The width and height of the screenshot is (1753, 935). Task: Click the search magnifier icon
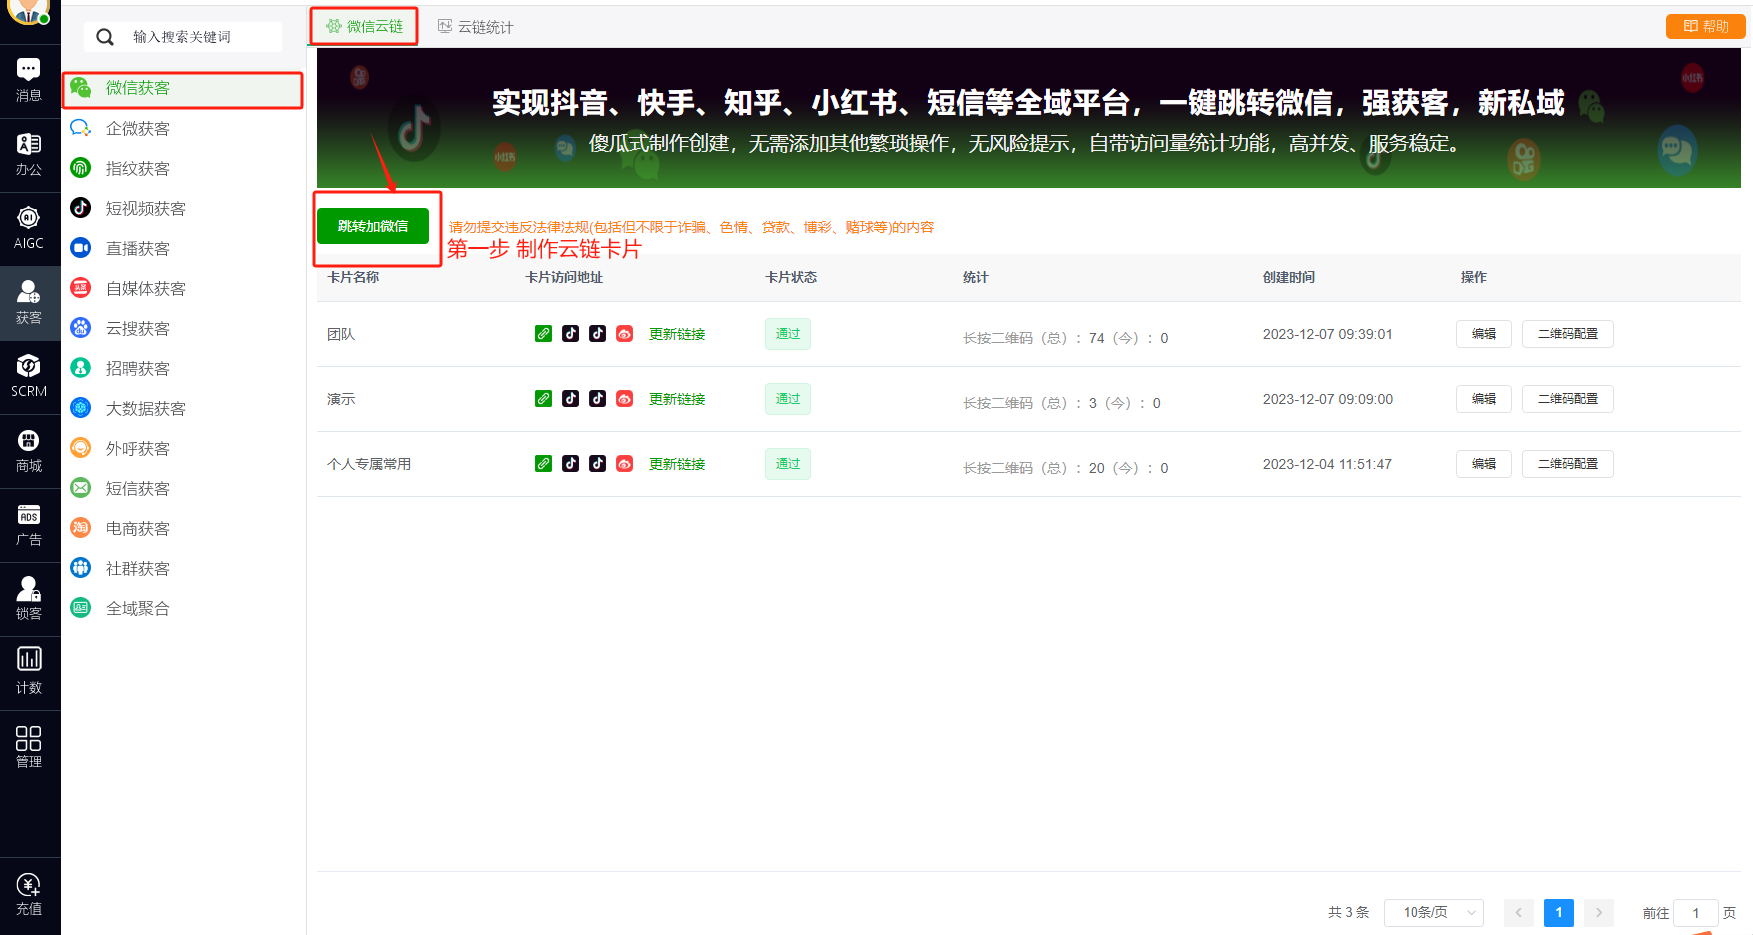(105, 37)
